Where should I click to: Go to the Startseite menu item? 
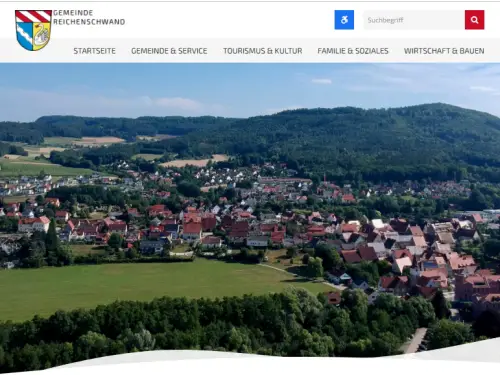click(94, 51)
